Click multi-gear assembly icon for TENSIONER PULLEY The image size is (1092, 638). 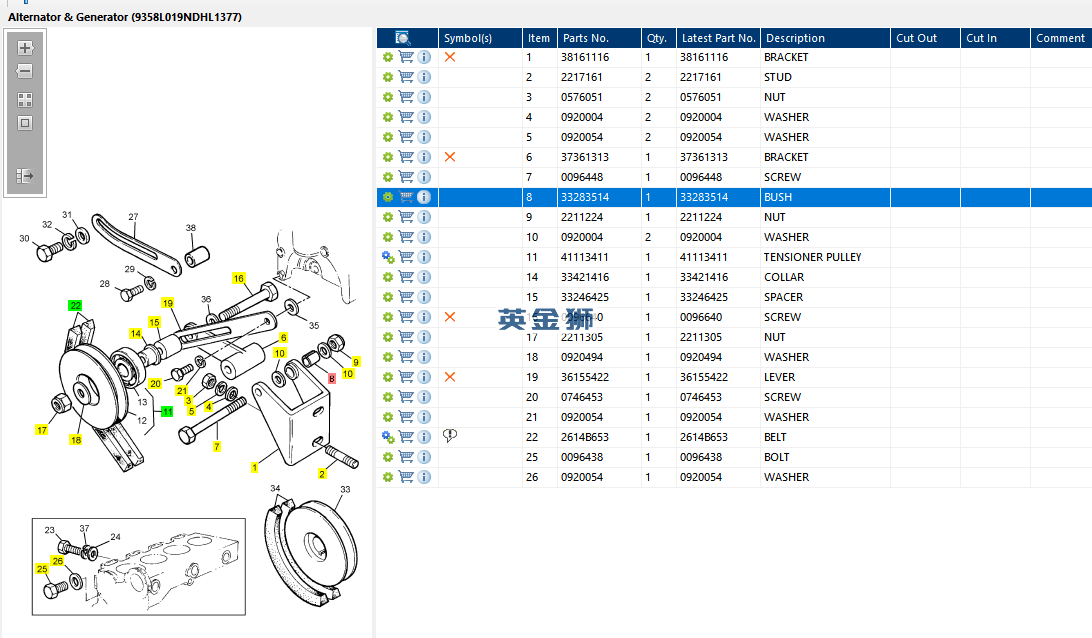(388, 258)
